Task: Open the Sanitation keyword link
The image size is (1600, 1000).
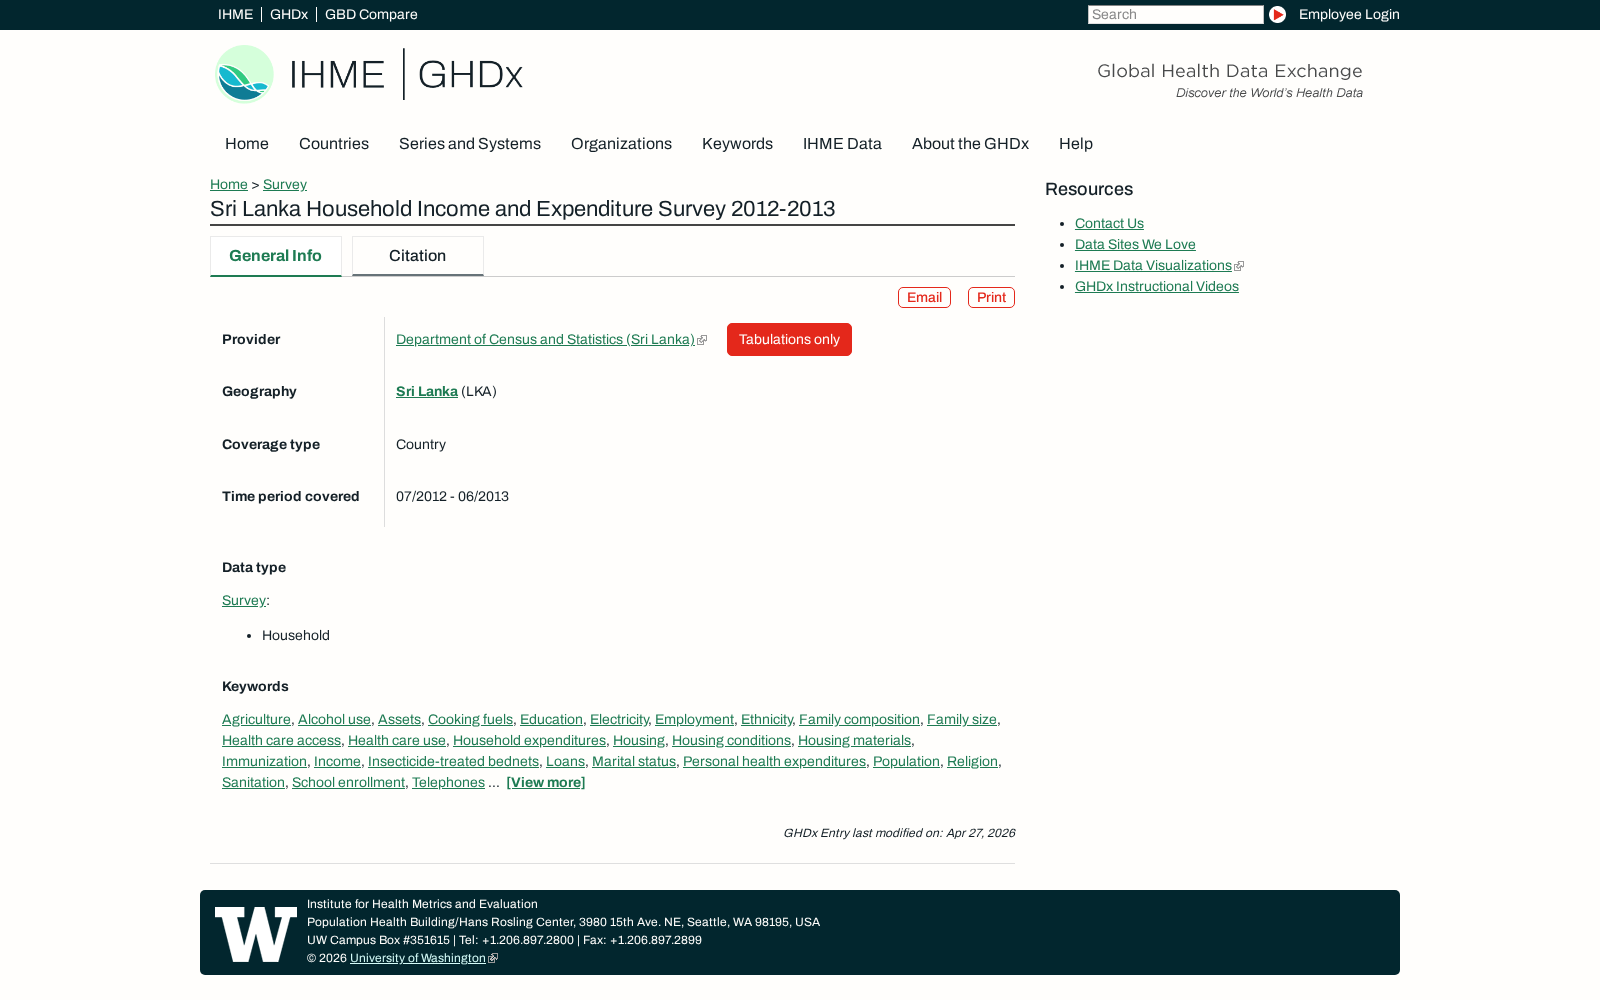Action: [253, 783]
